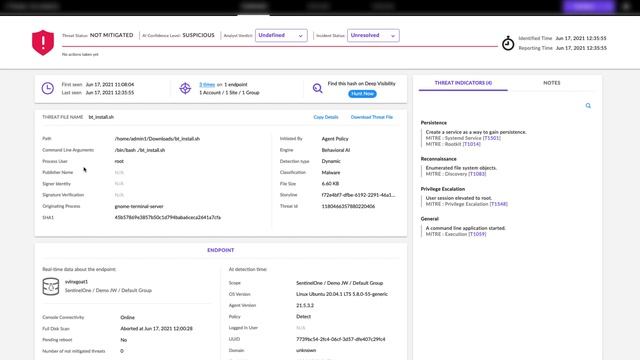Open the Analyst Verdict Undefined dropdown
The height and width of the screenshot is (360, 640).
click(x=281, y=36)
